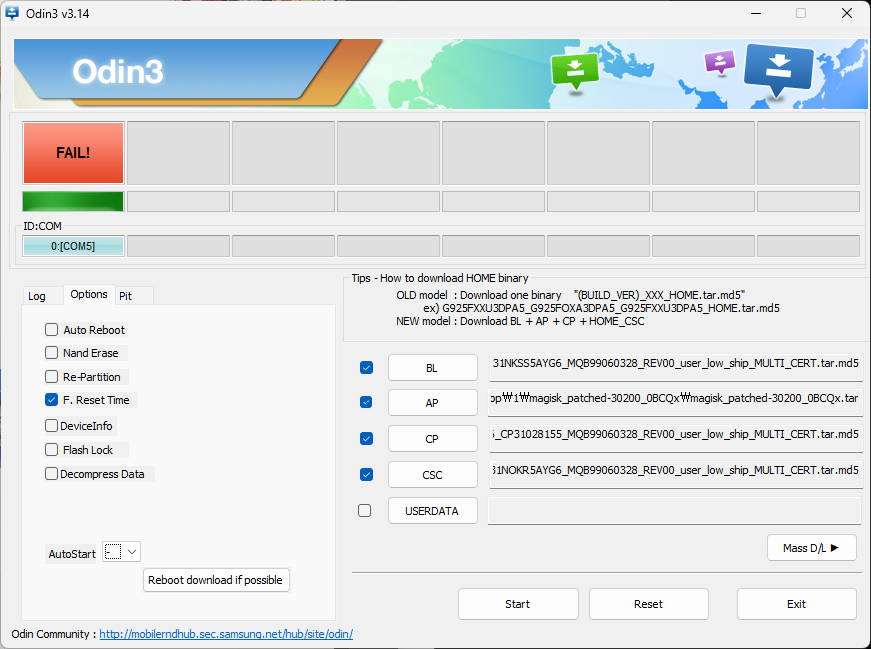The width and height of the screenshot is (871, 649).
Task: Click the empty USERDATA path field
Action: click(x=674, y=511)
